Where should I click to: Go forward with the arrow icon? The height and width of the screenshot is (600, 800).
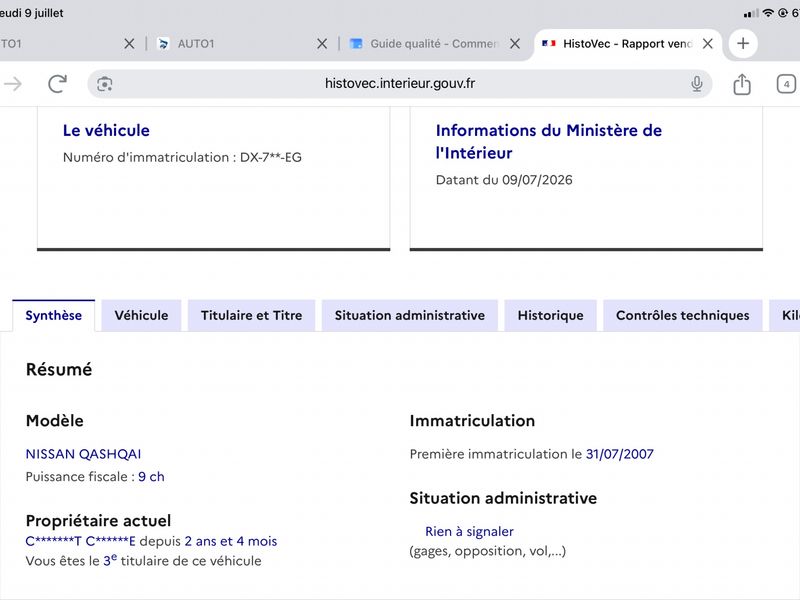click(13, 84)
